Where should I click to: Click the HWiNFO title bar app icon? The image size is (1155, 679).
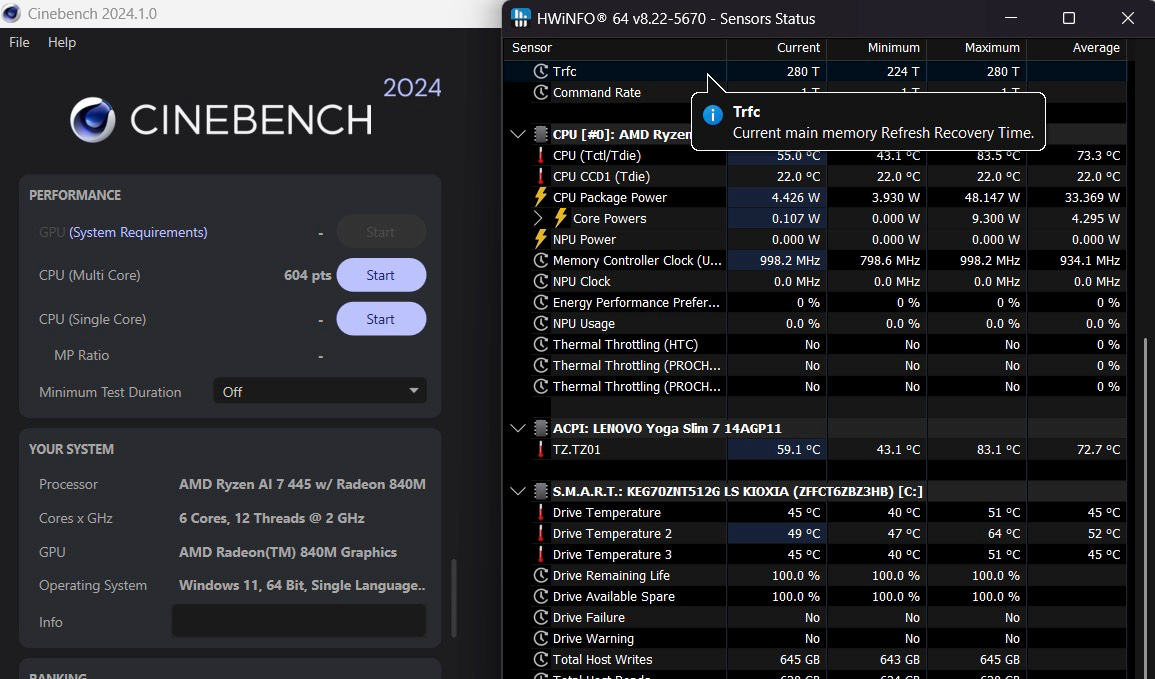click(521, 18)
